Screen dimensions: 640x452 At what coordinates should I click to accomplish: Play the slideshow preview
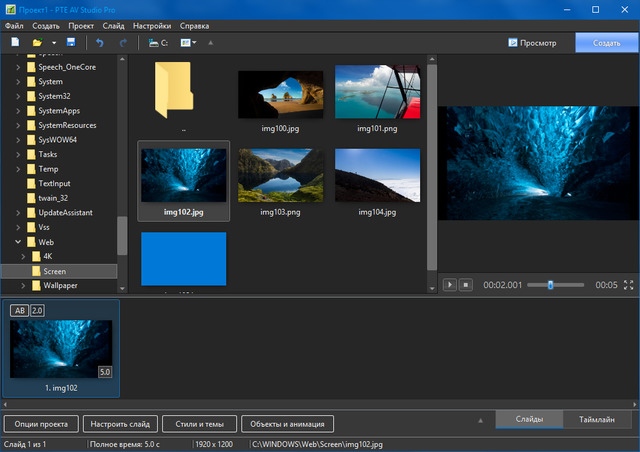click(450, 285)
